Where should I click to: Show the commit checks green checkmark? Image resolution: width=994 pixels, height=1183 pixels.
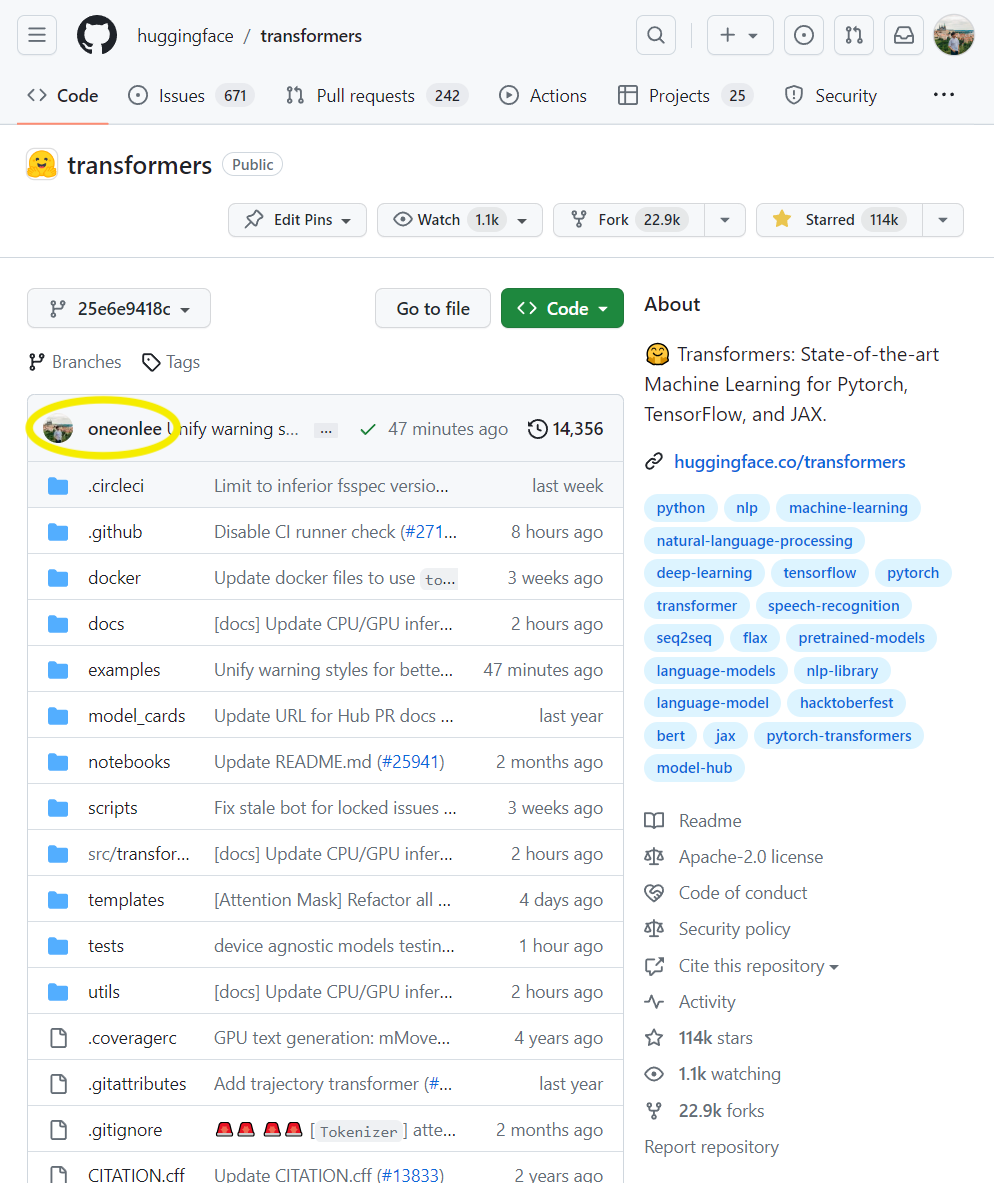tap(368, 429)
